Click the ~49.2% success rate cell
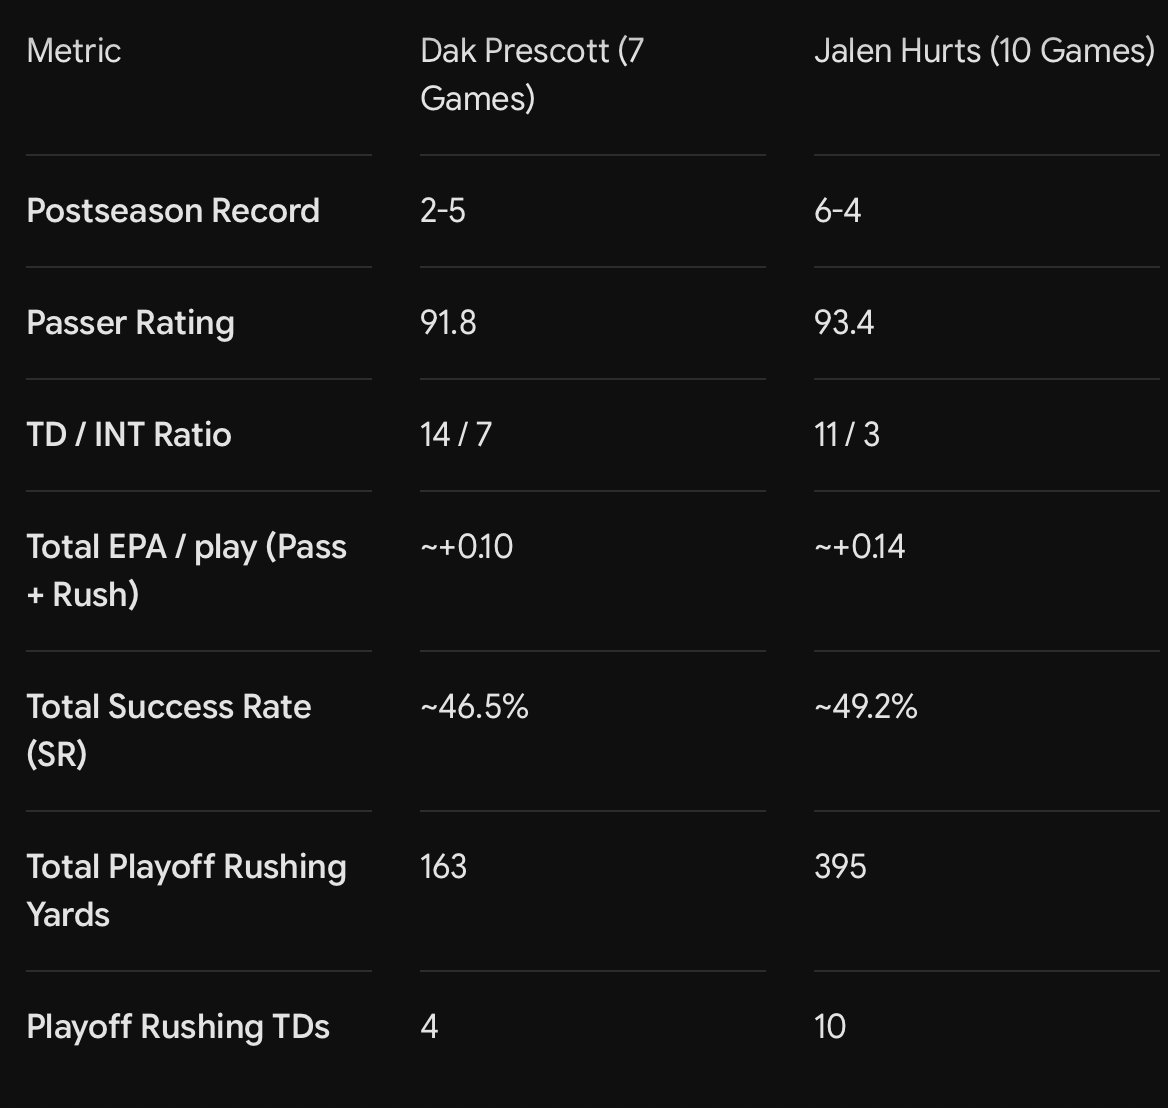The width and height of the screenshot is (1168, 1108). click(x=866, y=707)
